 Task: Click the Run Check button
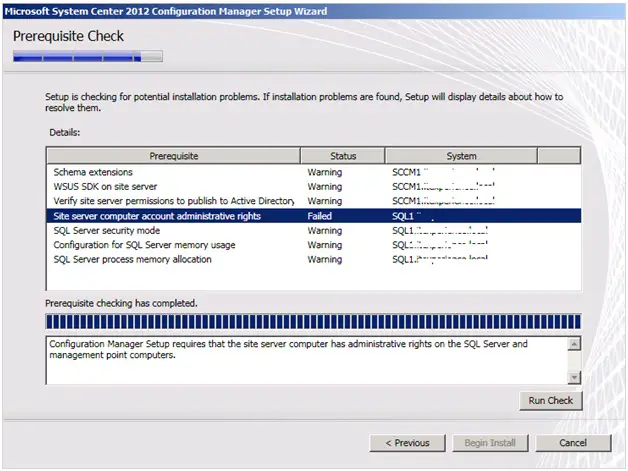pyautogui.click(x=549, y=400)
